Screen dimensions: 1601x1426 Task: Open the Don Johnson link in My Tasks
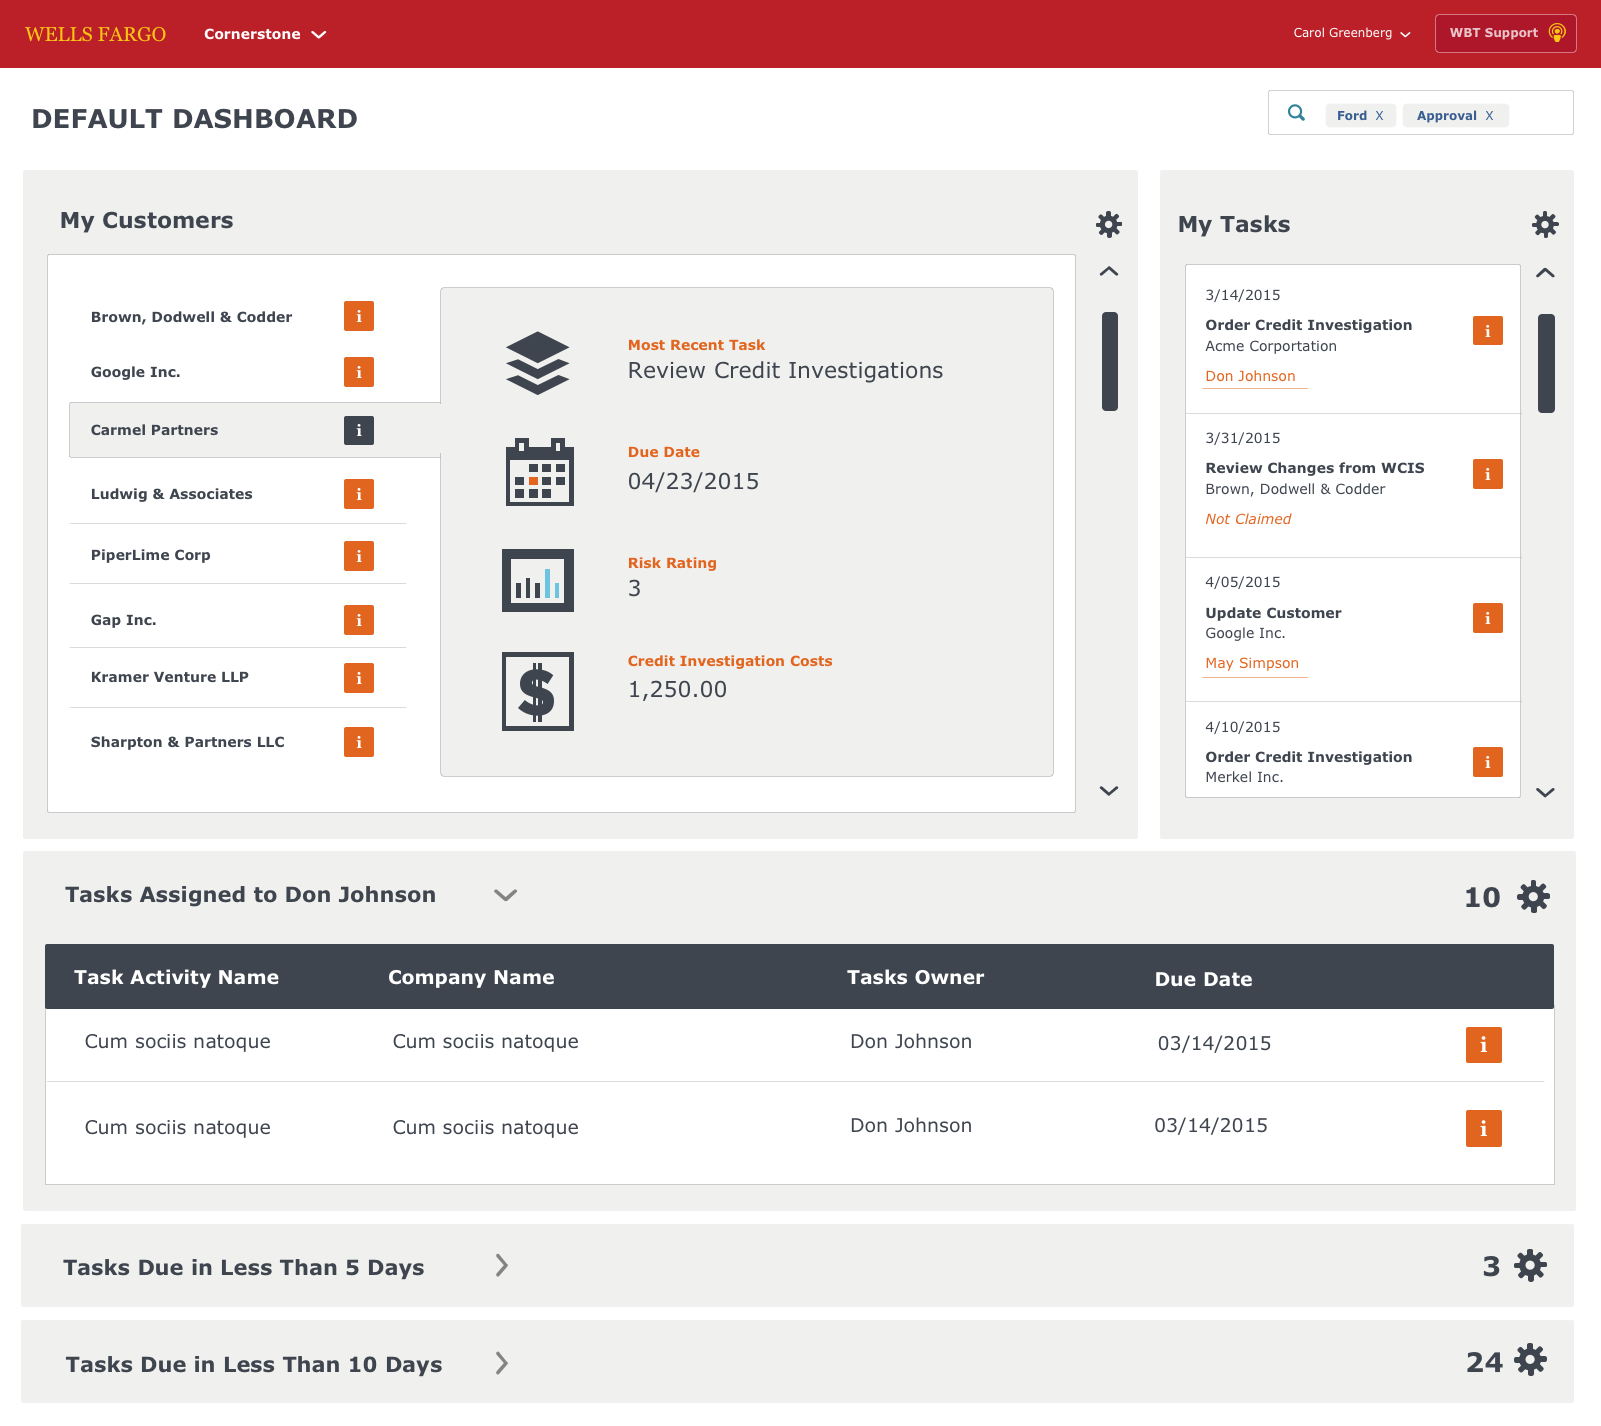click(1253, 376)
